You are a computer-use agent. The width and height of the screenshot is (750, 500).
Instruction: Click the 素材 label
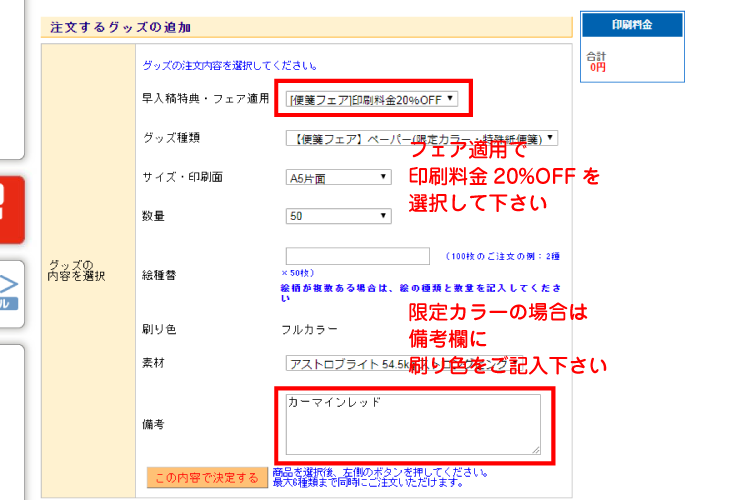point(153,363)
